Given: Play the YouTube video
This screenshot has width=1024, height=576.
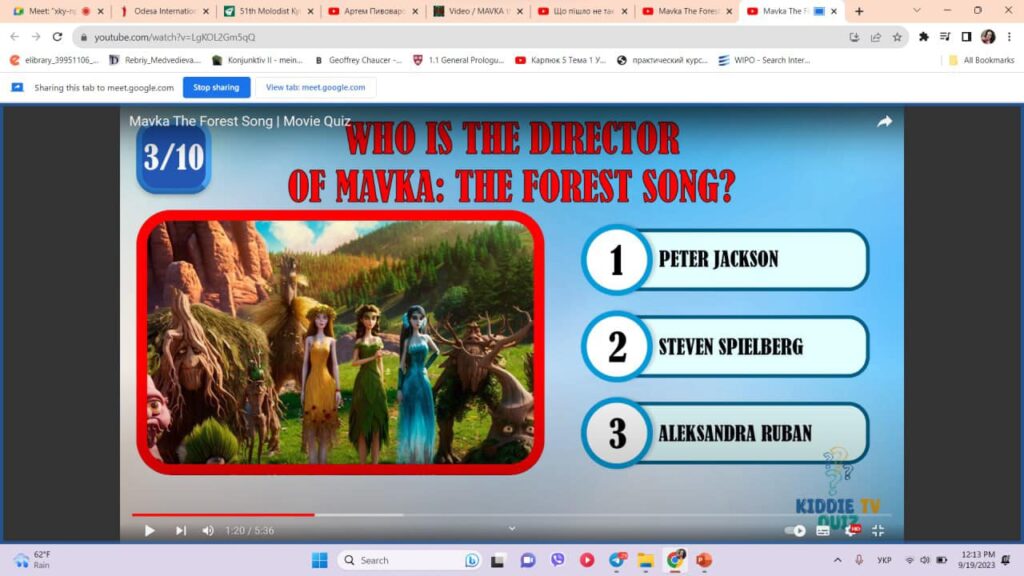Looking at the screenshot, I should click(x=150, y=531).
